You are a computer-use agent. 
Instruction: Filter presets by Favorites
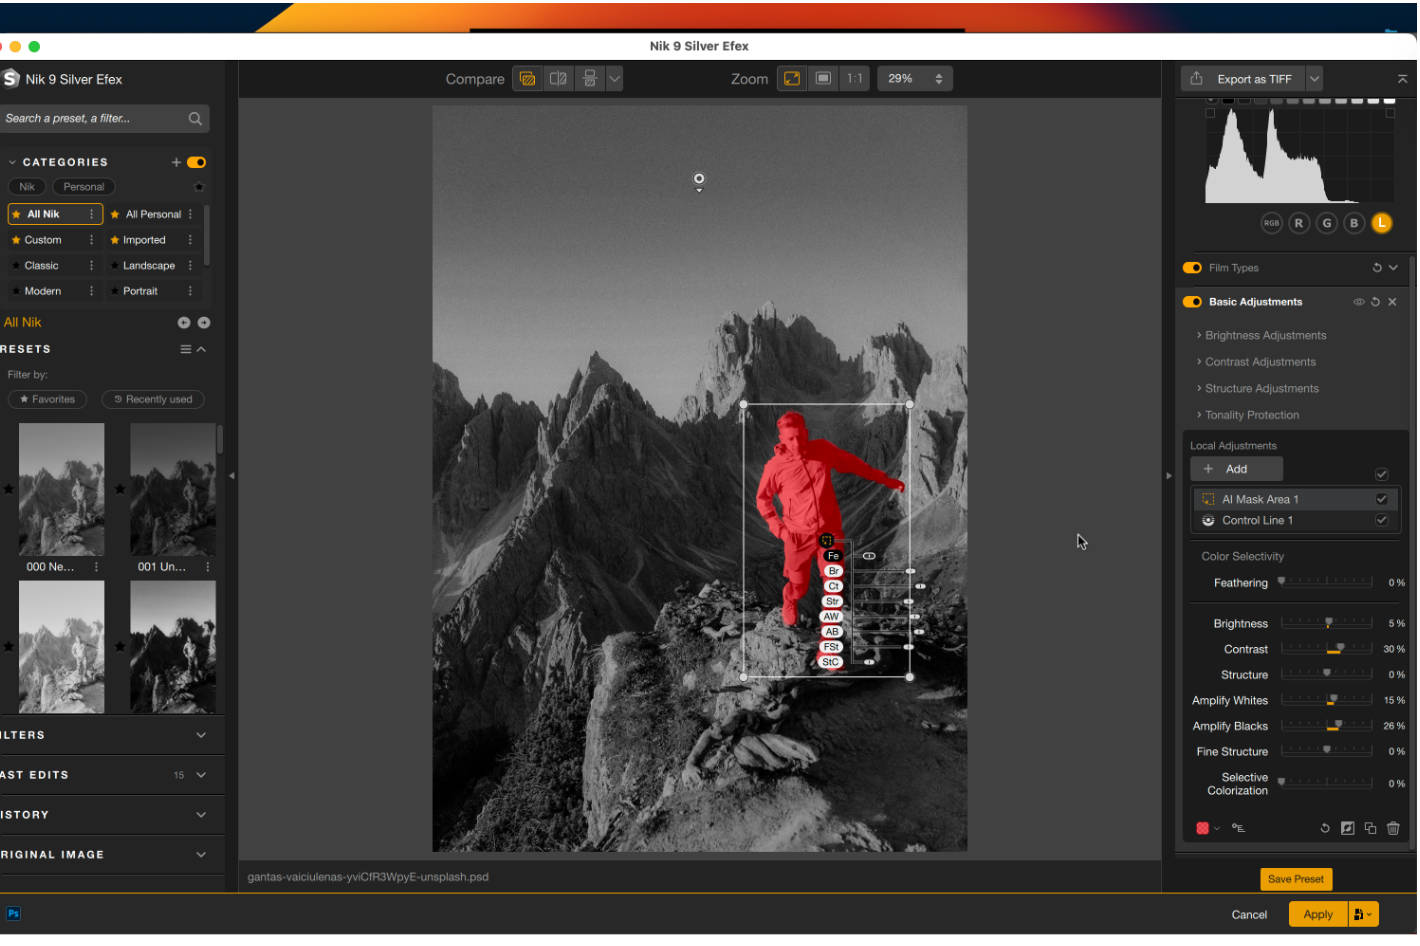[x=48, y=400]
